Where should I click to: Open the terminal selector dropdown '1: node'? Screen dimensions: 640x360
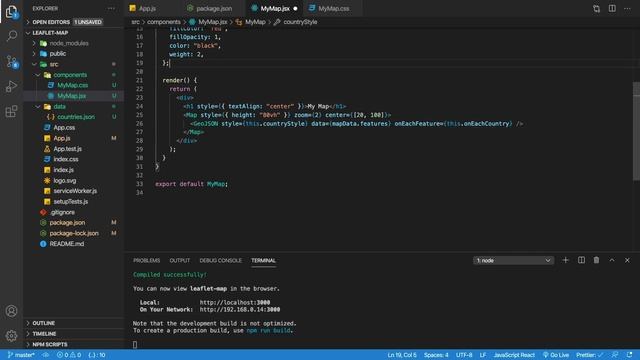pos(513,260)
